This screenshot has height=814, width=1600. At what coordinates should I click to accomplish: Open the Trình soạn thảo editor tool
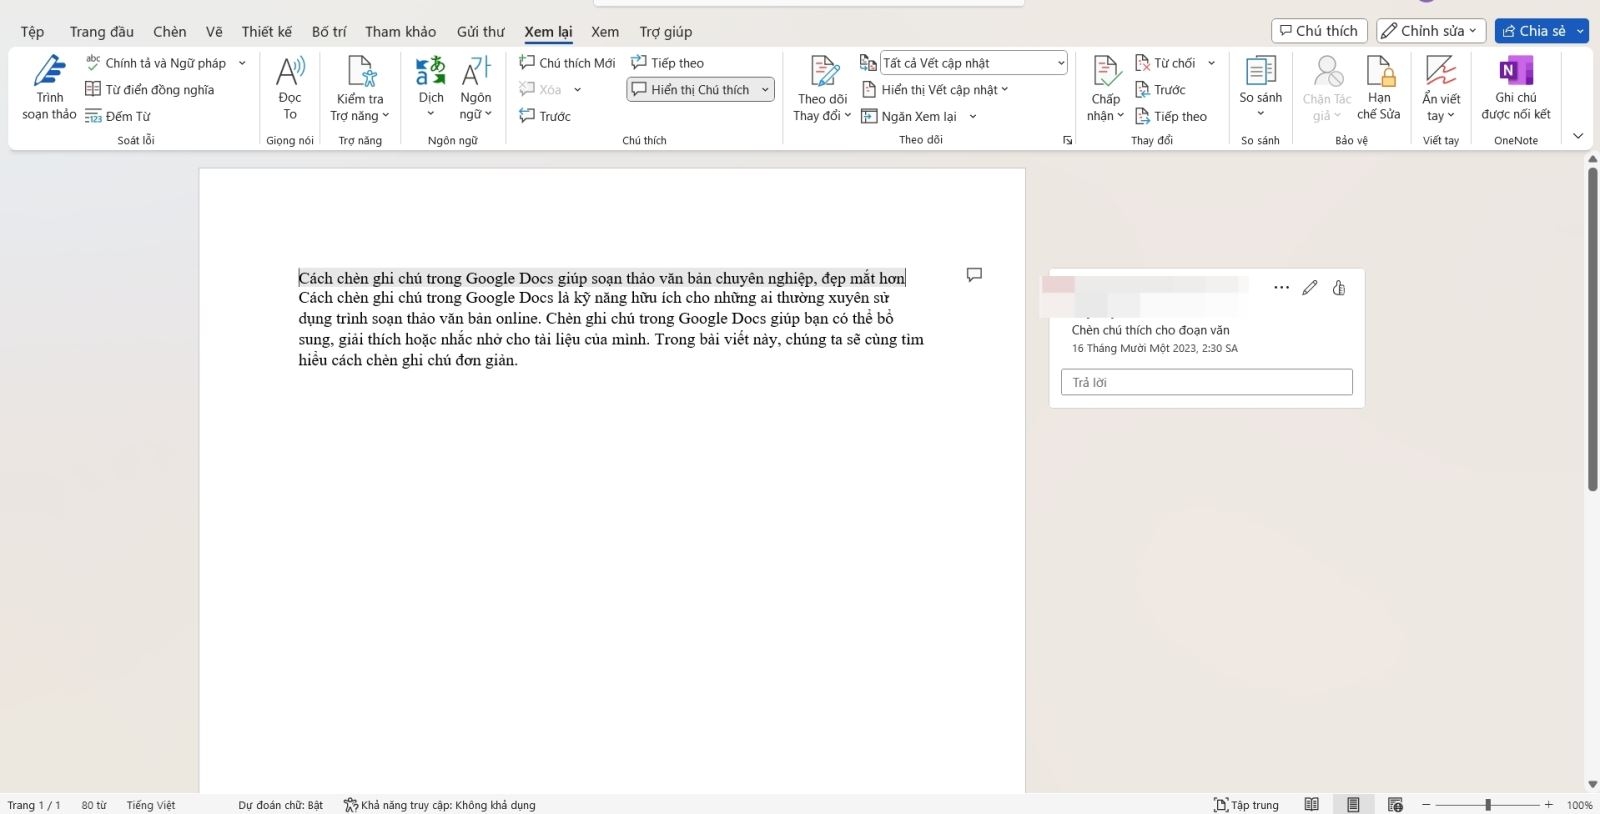(49, 88)
